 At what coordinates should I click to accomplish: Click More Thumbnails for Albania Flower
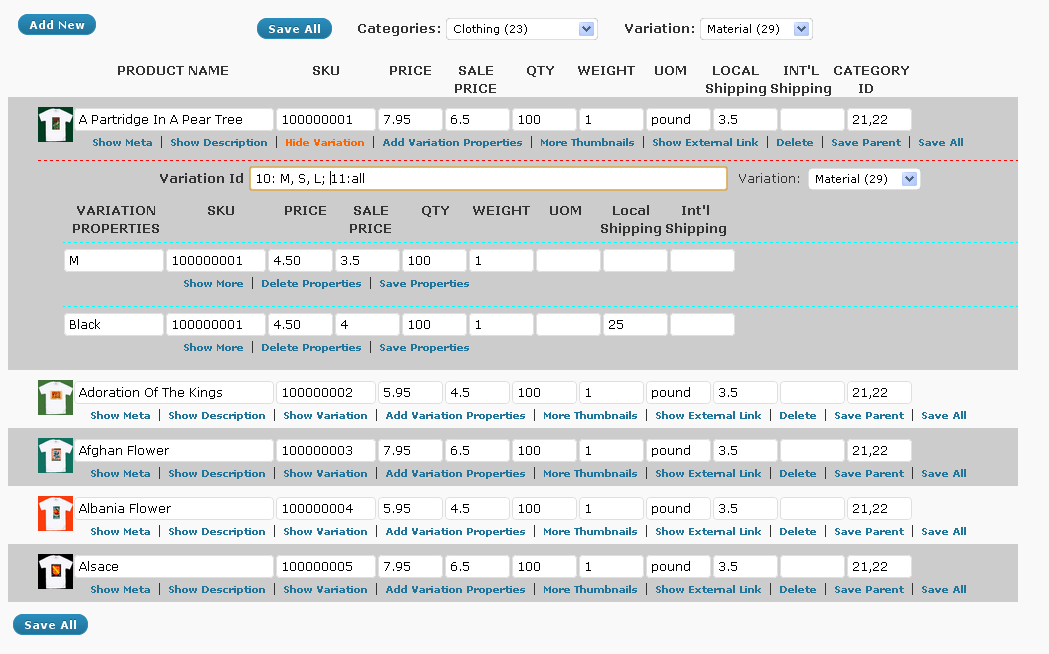point(590,532)
